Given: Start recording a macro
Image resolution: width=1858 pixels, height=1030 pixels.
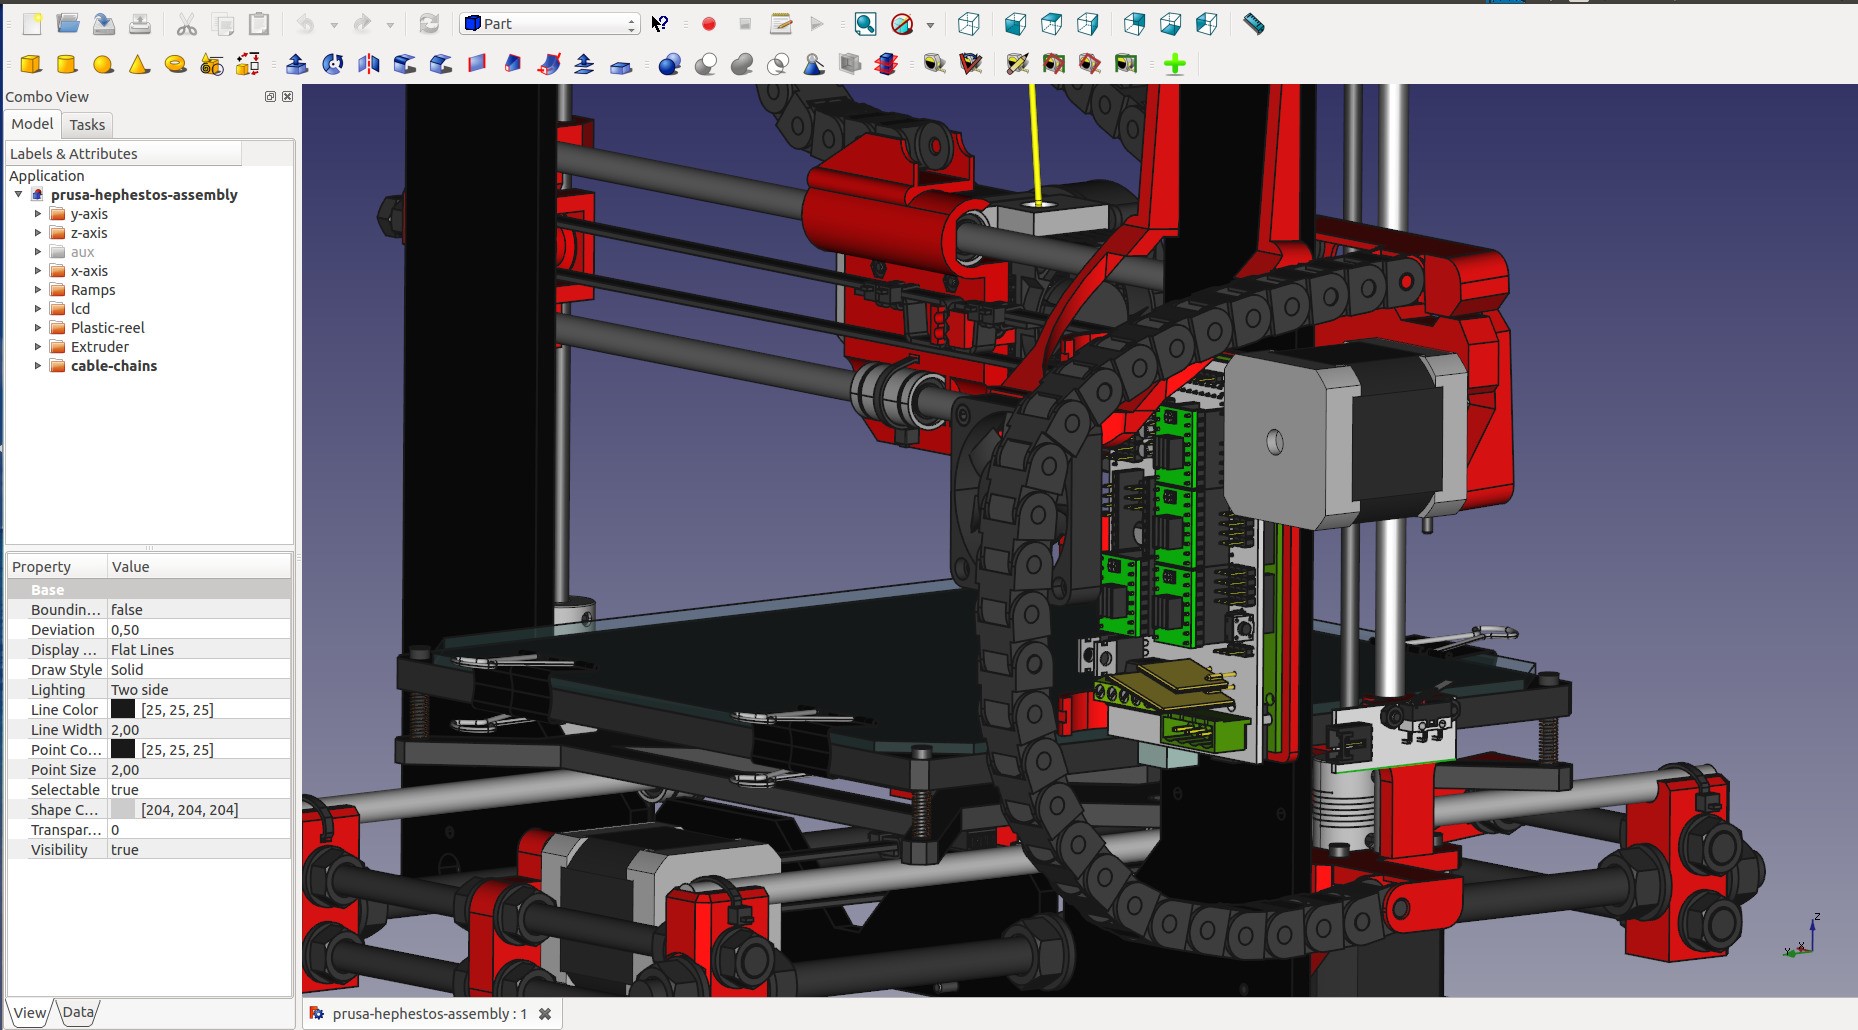Looking at the screenshot, I should click(711, 24).
